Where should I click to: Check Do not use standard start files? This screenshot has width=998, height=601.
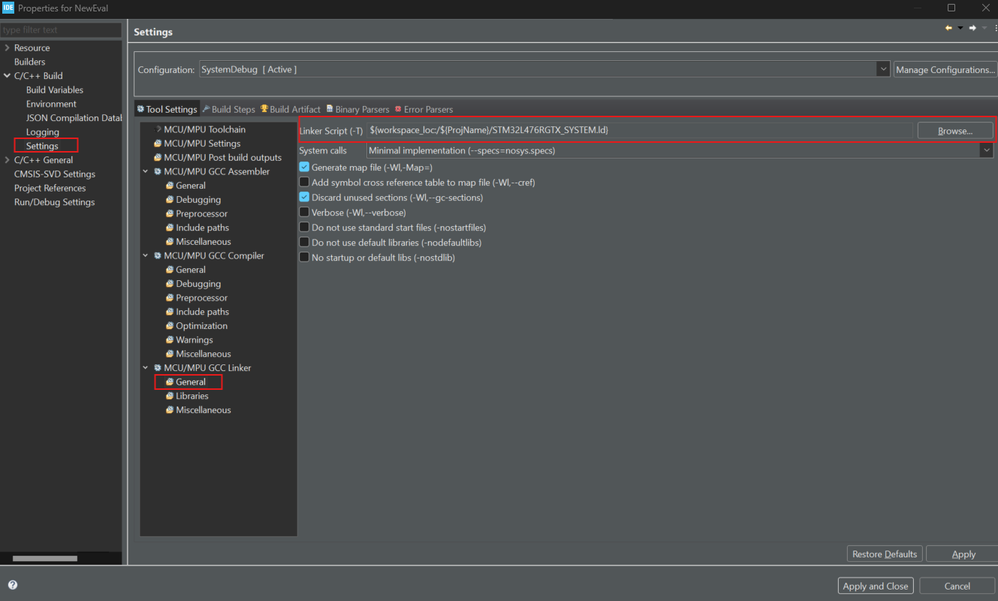pos(304,227)
